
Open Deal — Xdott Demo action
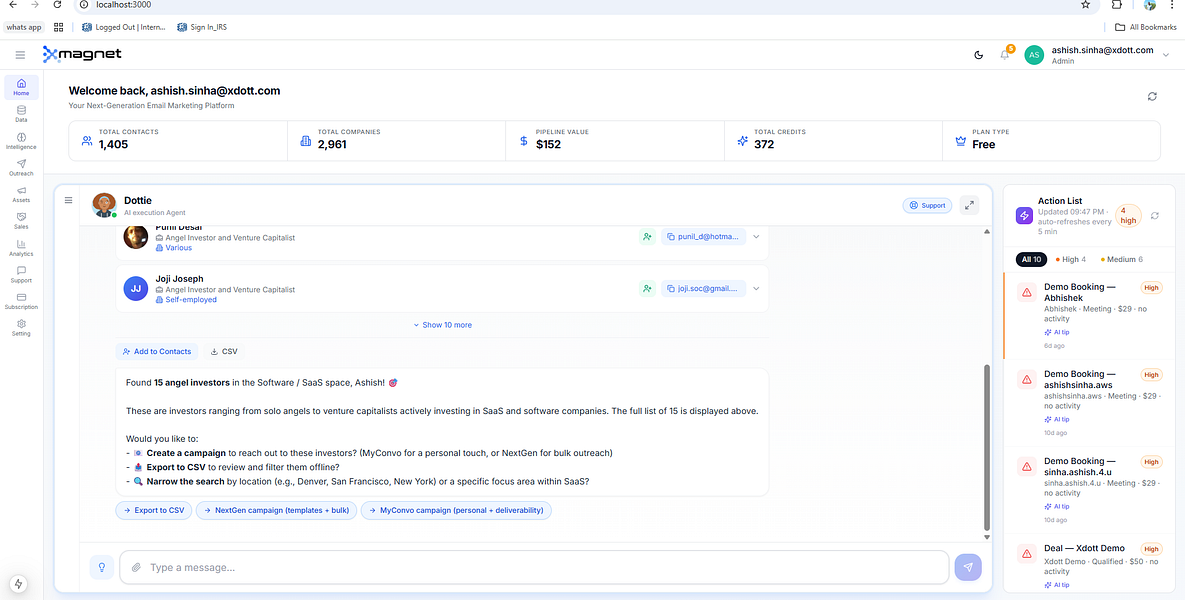(x=1088, y=564)
